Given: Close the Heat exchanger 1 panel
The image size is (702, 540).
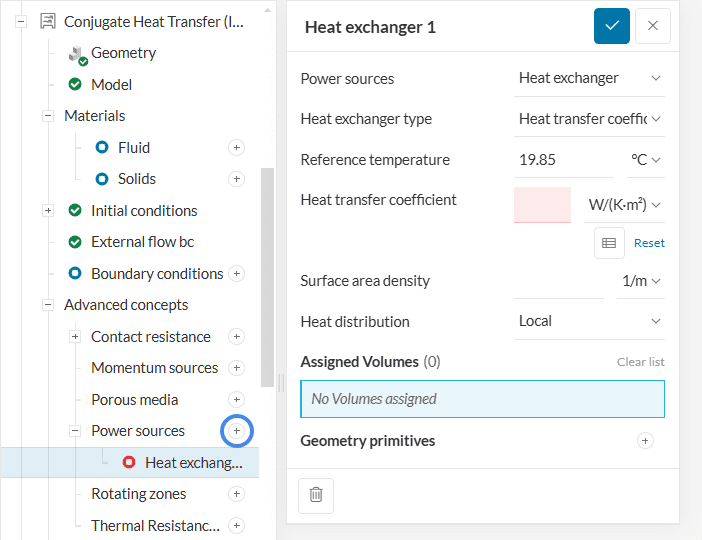Looking at the screenshot, I should (653, 26).
